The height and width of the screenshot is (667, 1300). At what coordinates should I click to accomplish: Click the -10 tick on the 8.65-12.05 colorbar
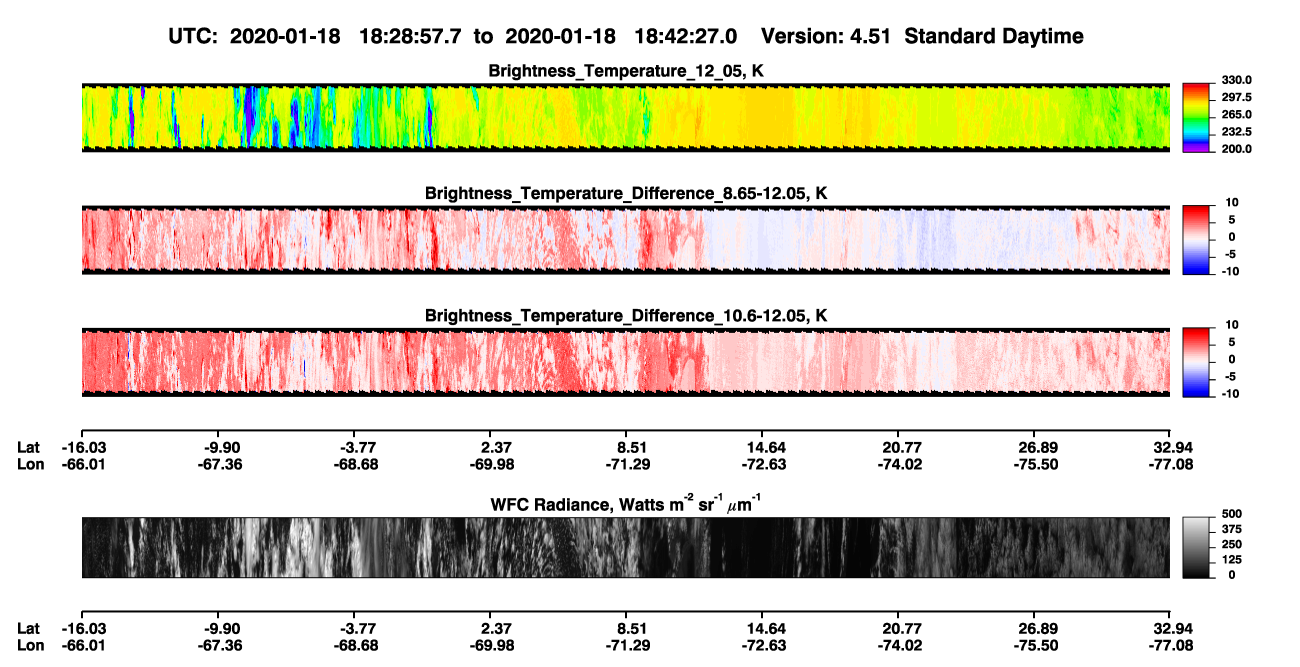click(1231, 271)
